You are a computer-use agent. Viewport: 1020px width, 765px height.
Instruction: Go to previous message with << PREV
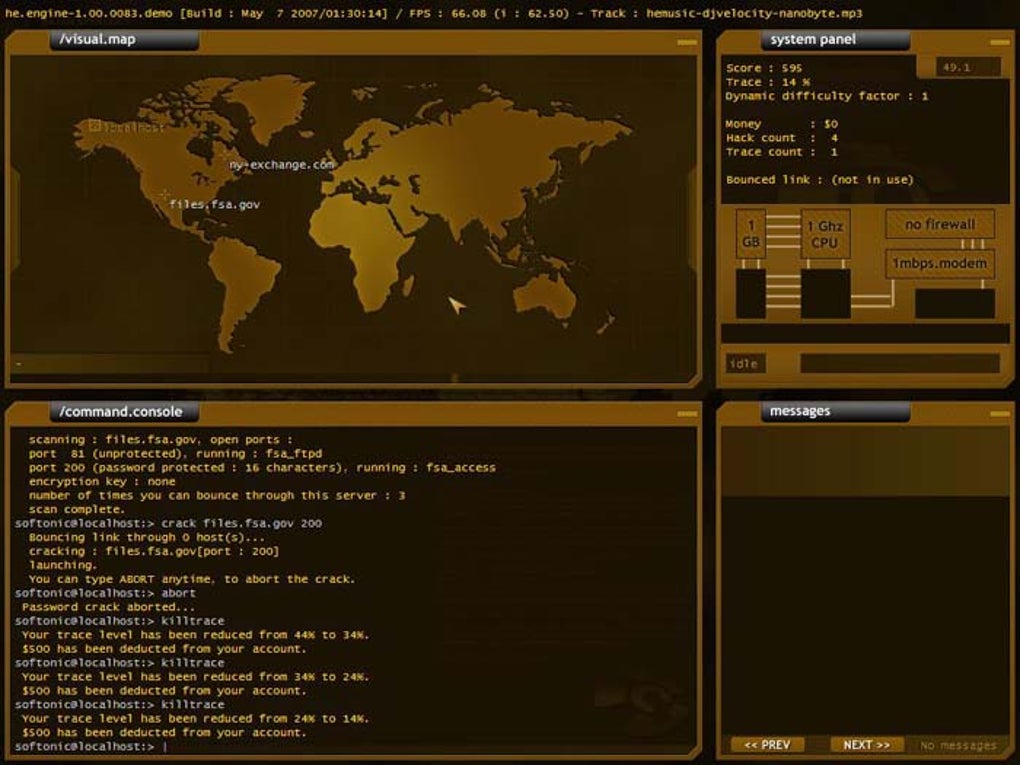click(x=768, y=745)
